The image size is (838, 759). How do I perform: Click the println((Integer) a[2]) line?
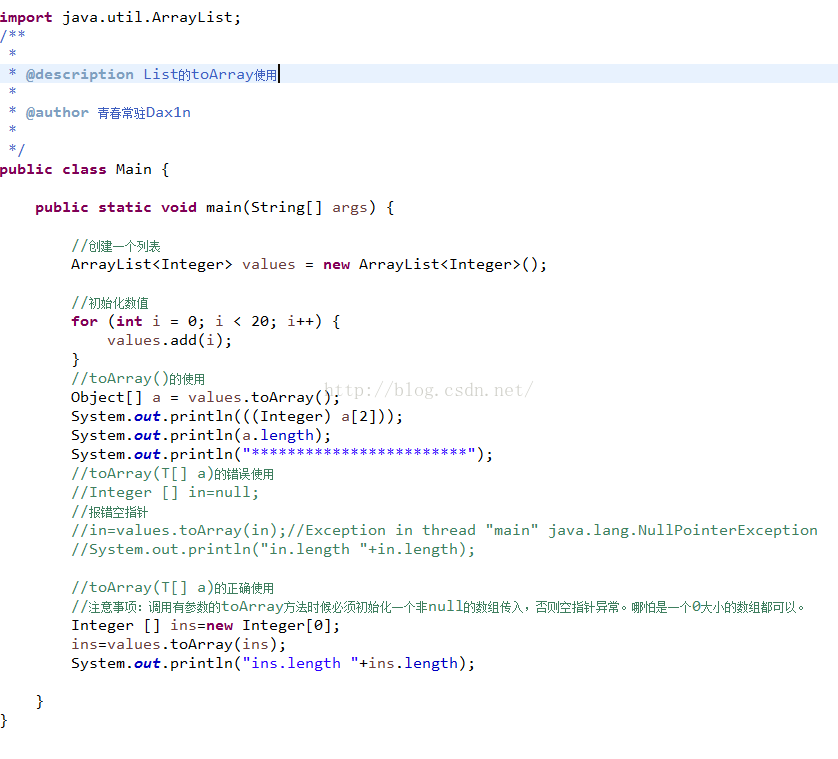(x=237, y=416)
